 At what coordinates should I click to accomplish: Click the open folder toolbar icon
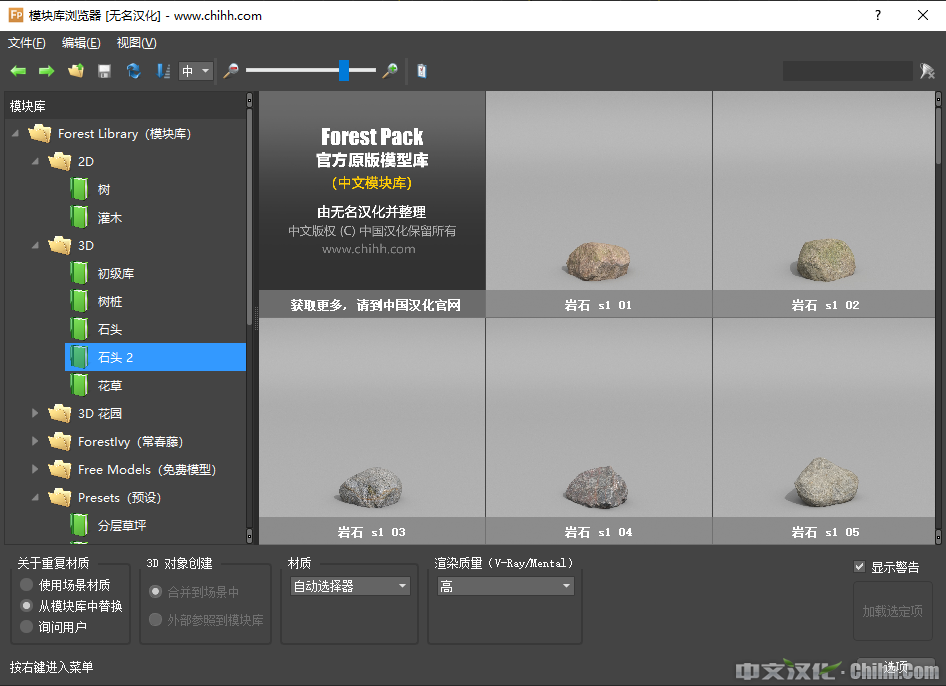[75, 71]
